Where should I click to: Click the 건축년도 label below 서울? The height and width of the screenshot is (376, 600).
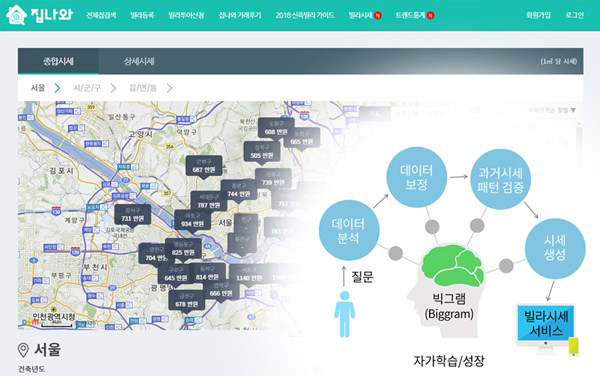[x=31, y=369]
